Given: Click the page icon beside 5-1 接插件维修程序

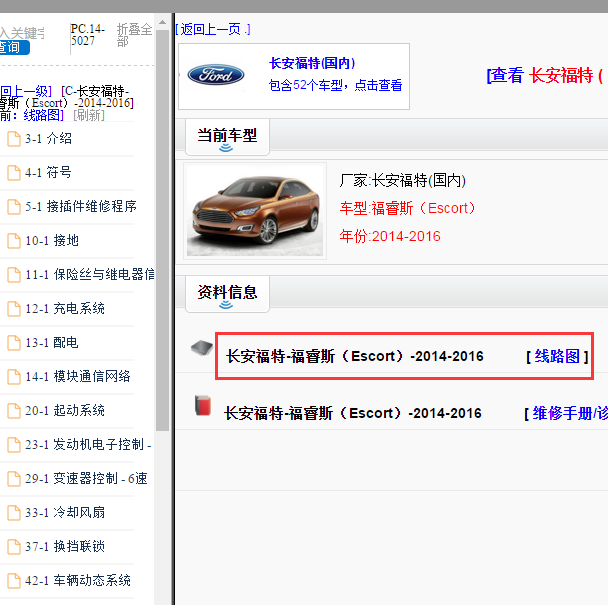Looking at the screenshot, I should click(x=14, y=207).
